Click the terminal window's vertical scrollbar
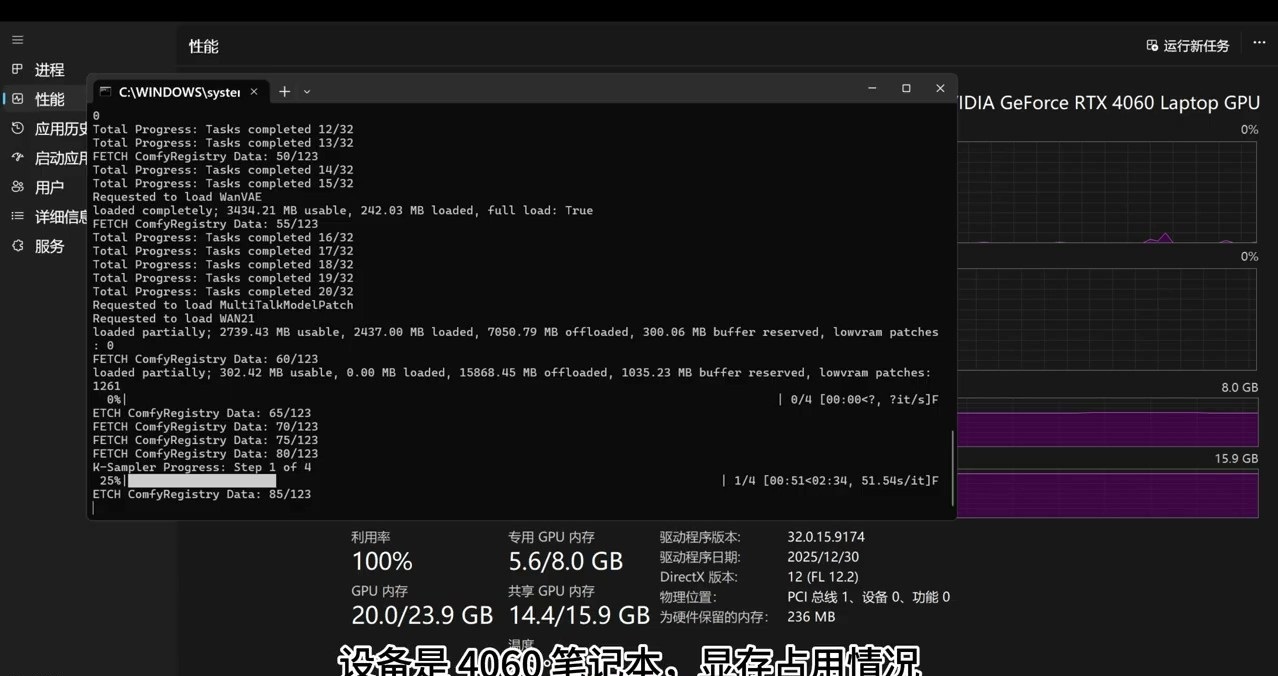This screenshot has width=1278, height=676. [x=952, y=467]
